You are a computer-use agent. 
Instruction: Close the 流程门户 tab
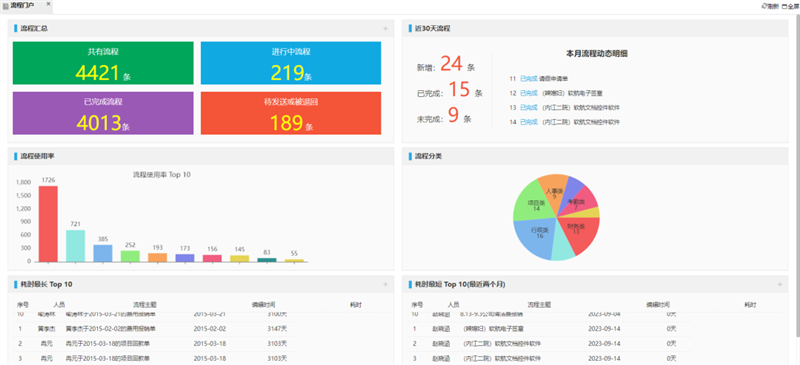(x=48, y=4)
